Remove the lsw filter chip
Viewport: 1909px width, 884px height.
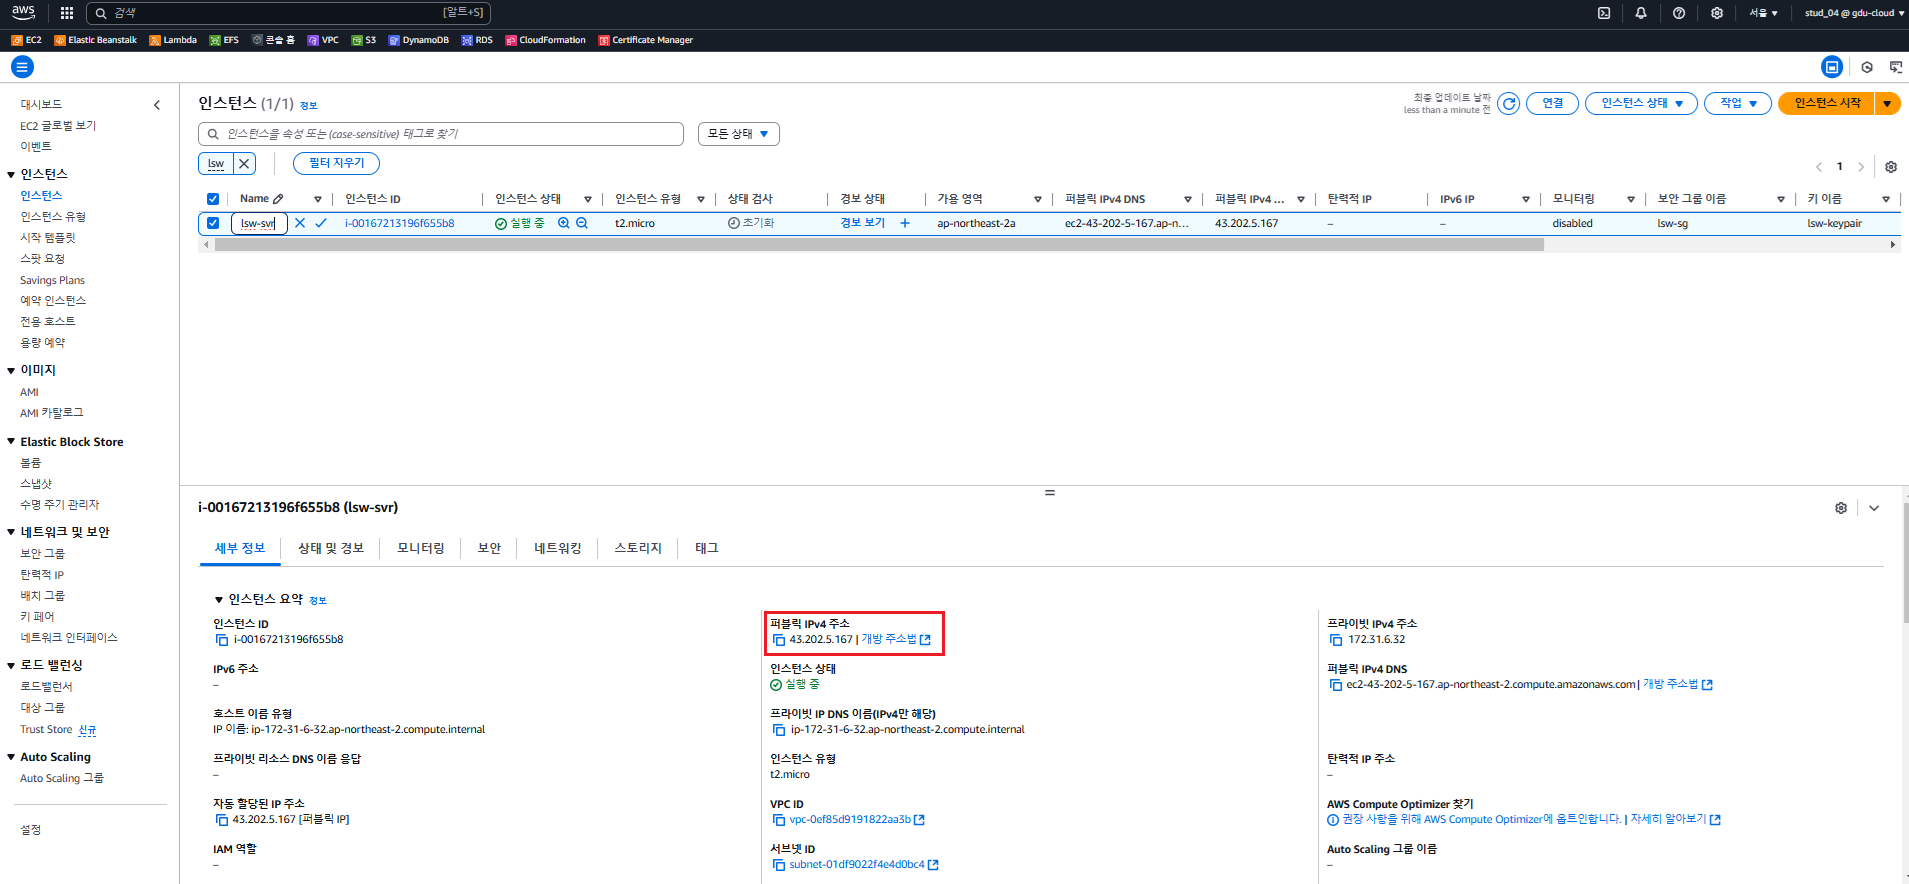245,163
